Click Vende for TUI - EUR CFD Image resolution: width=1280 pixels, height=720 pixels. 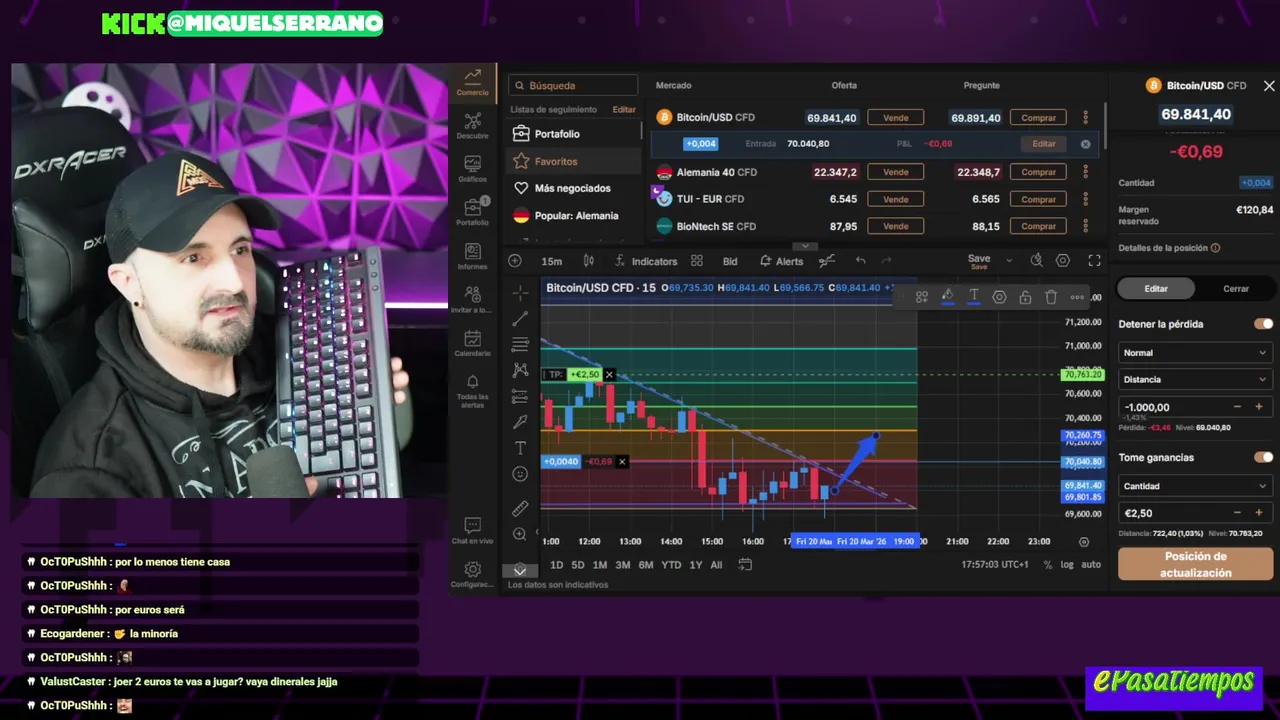[896, 199]
